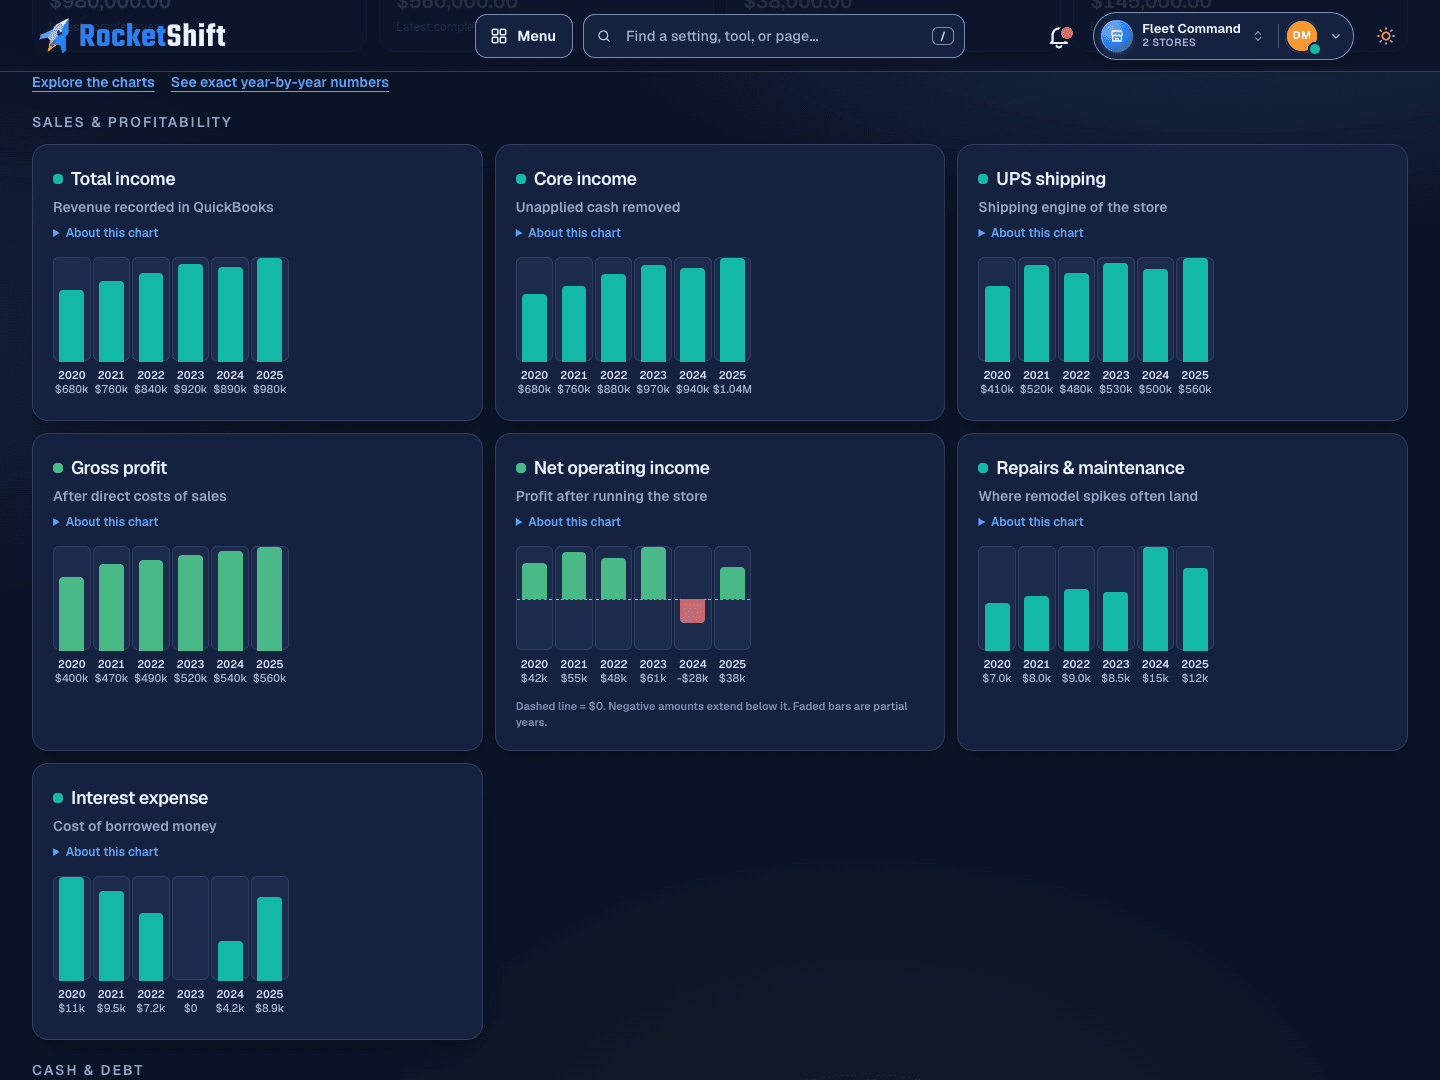Open the Menu button
The image size is (1440, 1080).
click(524, 36)
